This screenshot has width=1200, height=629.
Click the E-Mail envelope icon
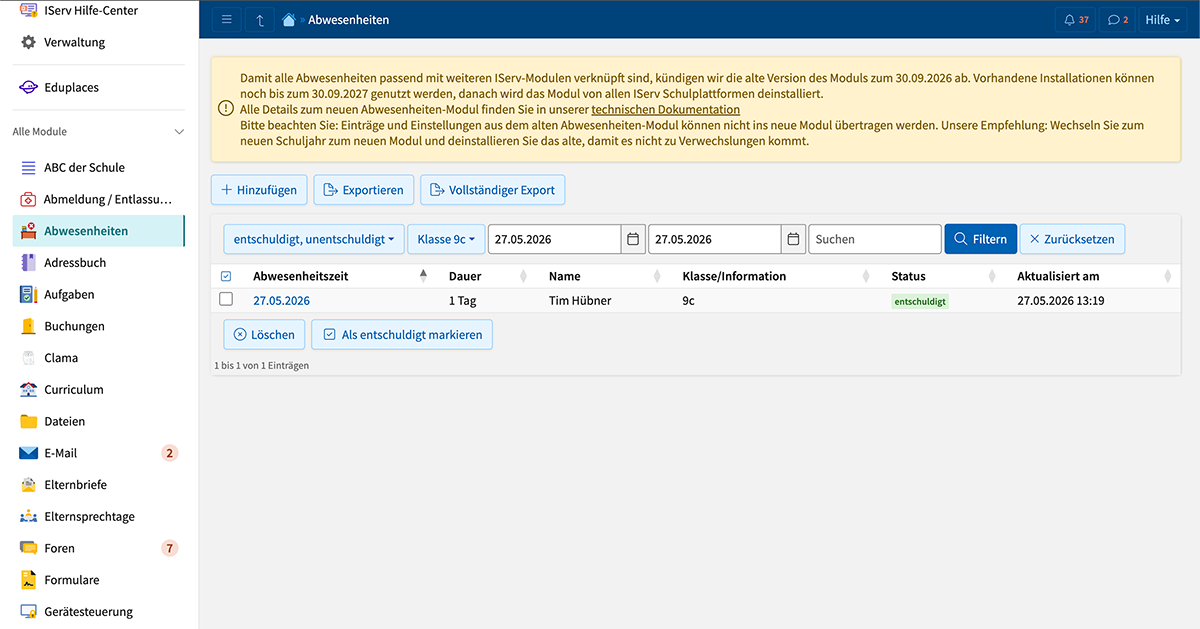tap(28, 453)
